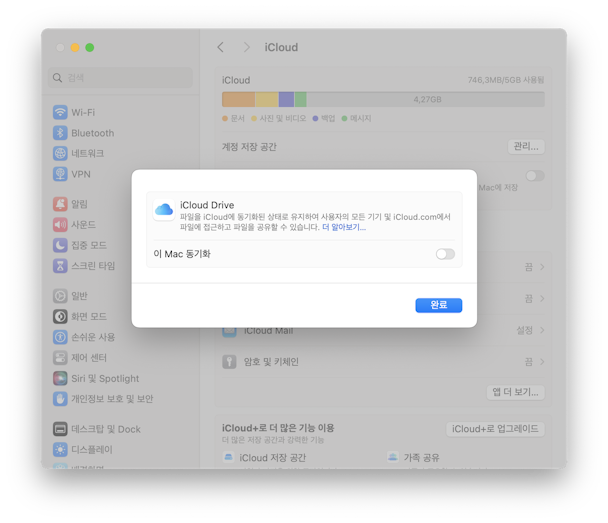Click the iCloud 저장 공간 icon
608x523 pixels.
(229, 457)
